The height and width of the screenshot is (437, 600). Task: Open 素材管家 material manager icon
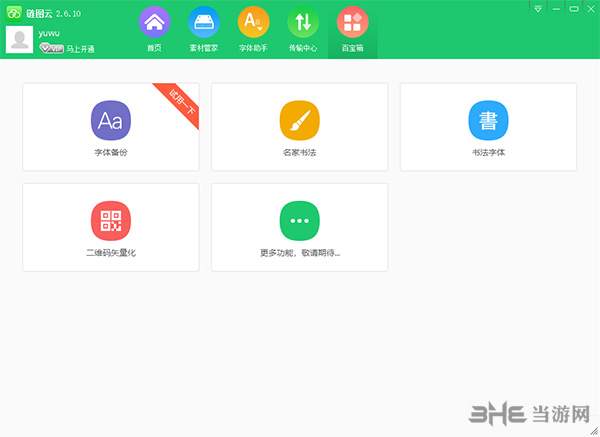(x=204, y=22)
